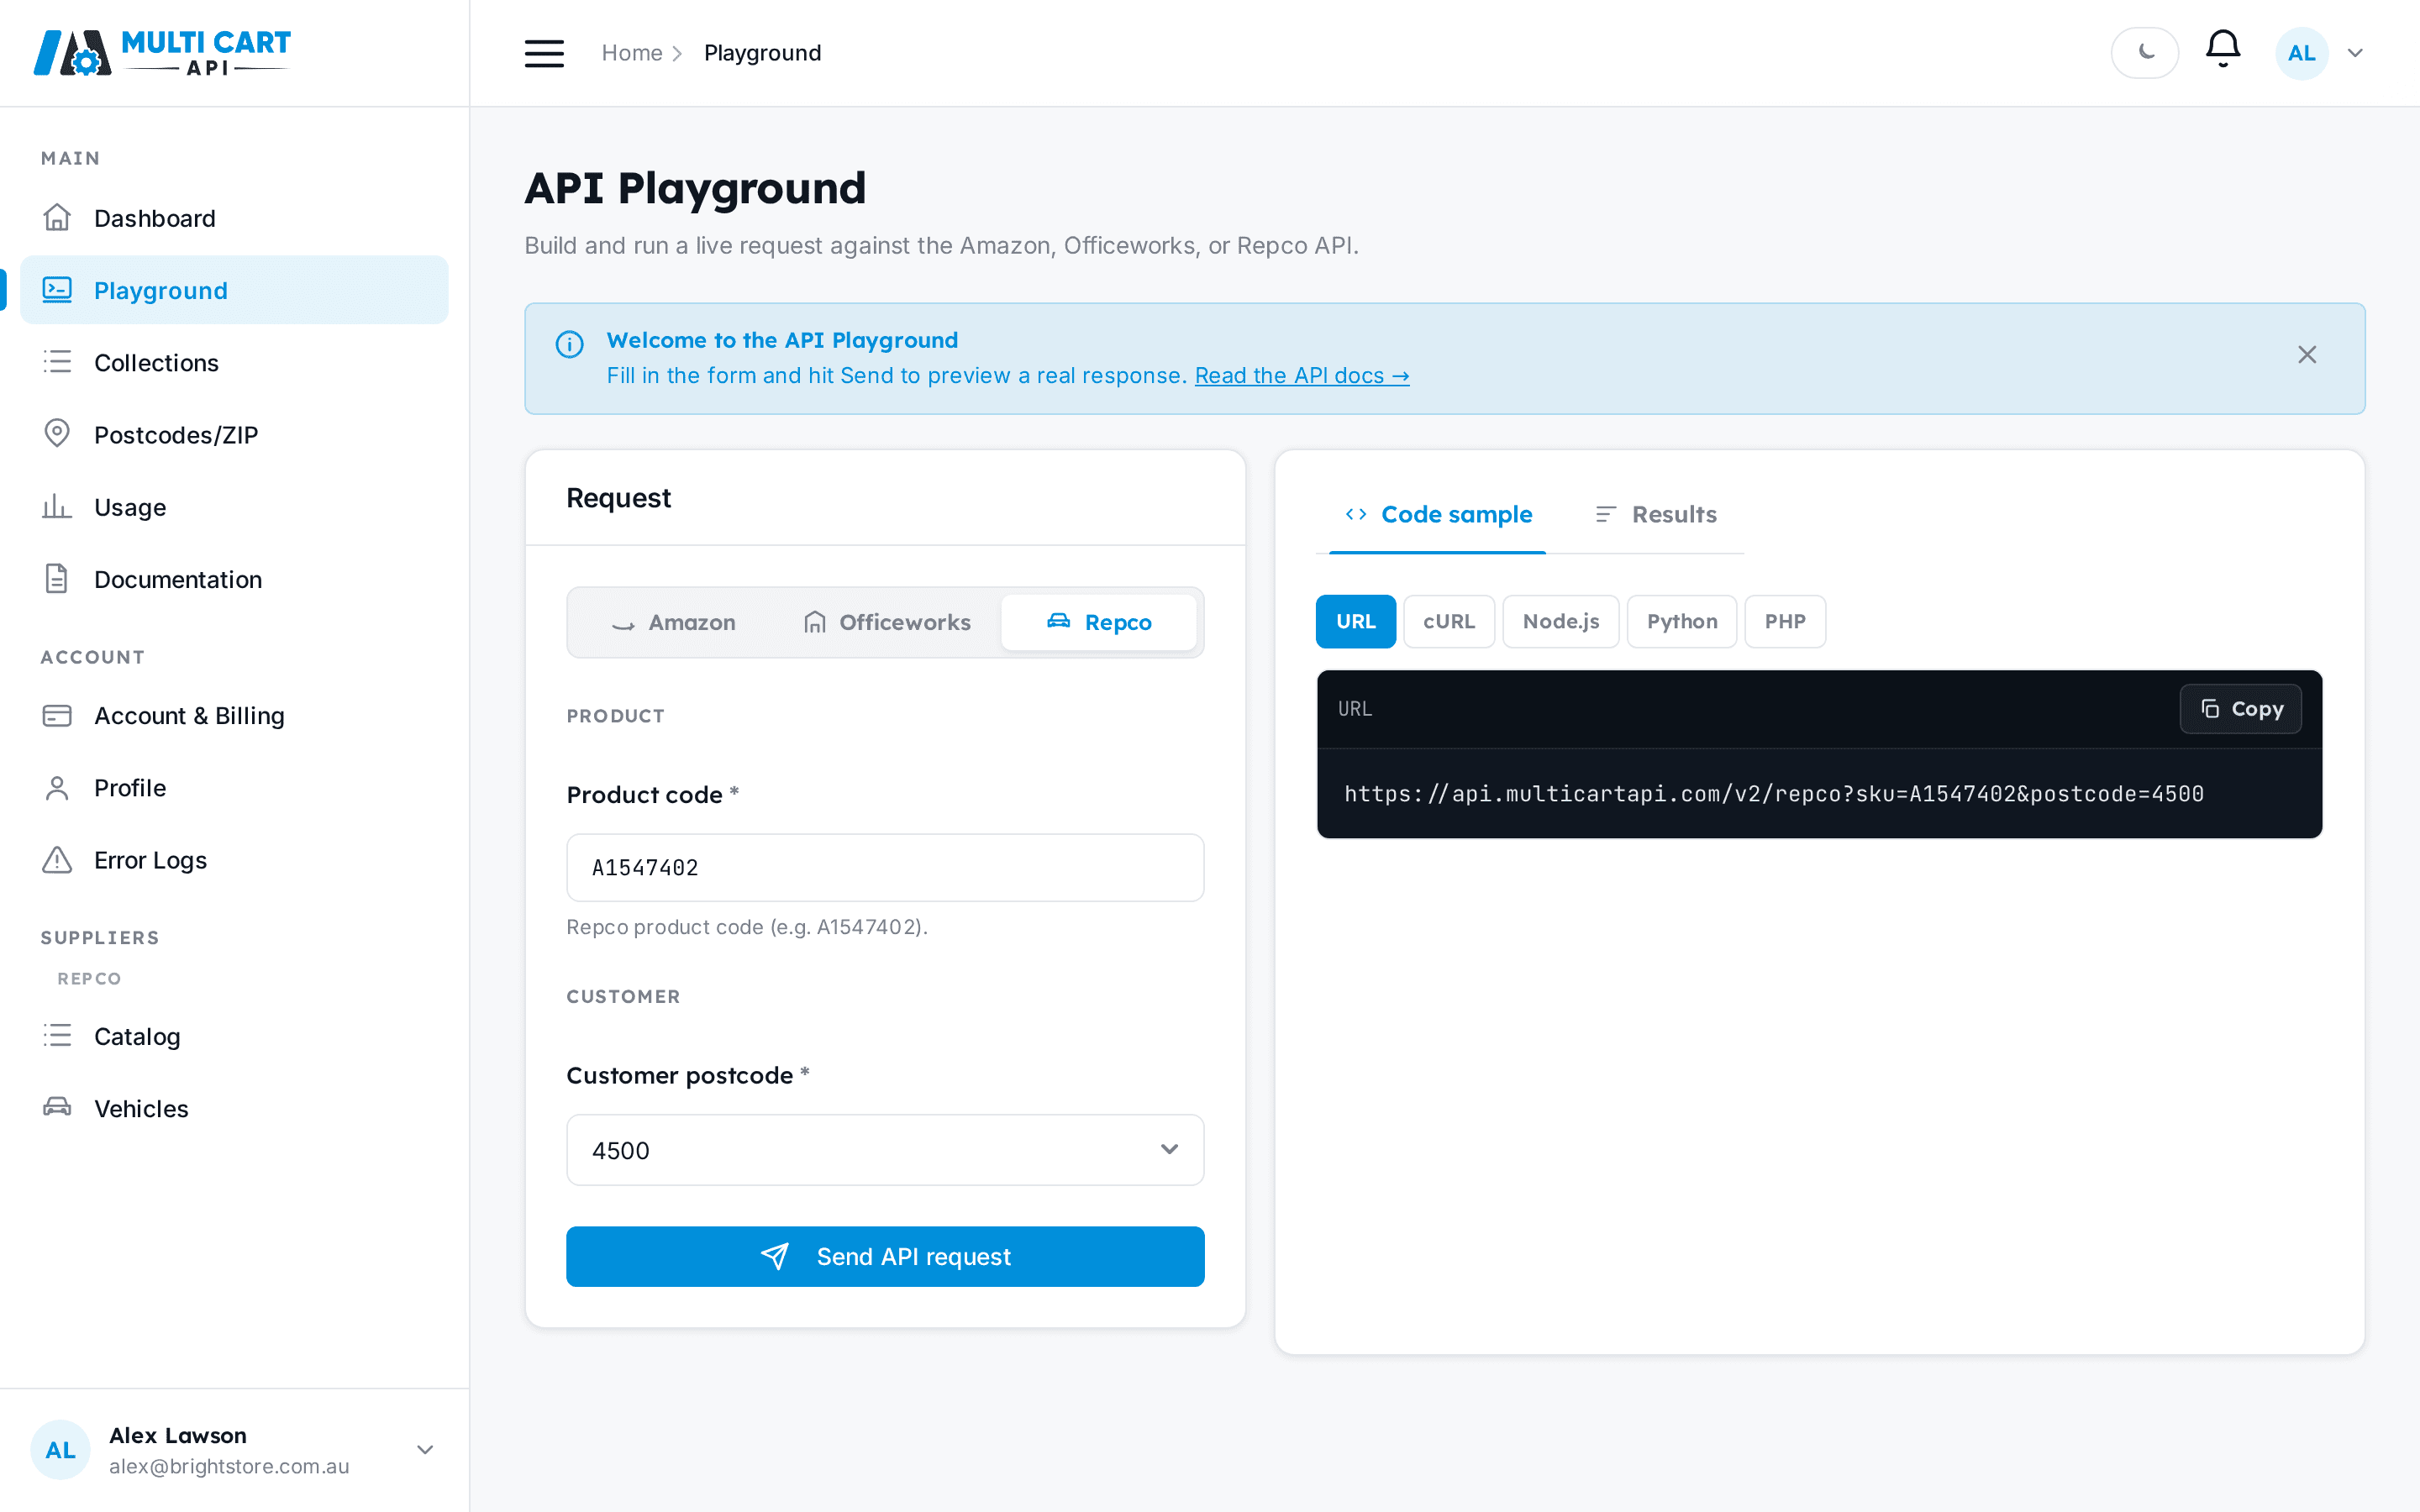
Task: Click the AL avatar in the sidebar footer
Action: click(60, 1449)
